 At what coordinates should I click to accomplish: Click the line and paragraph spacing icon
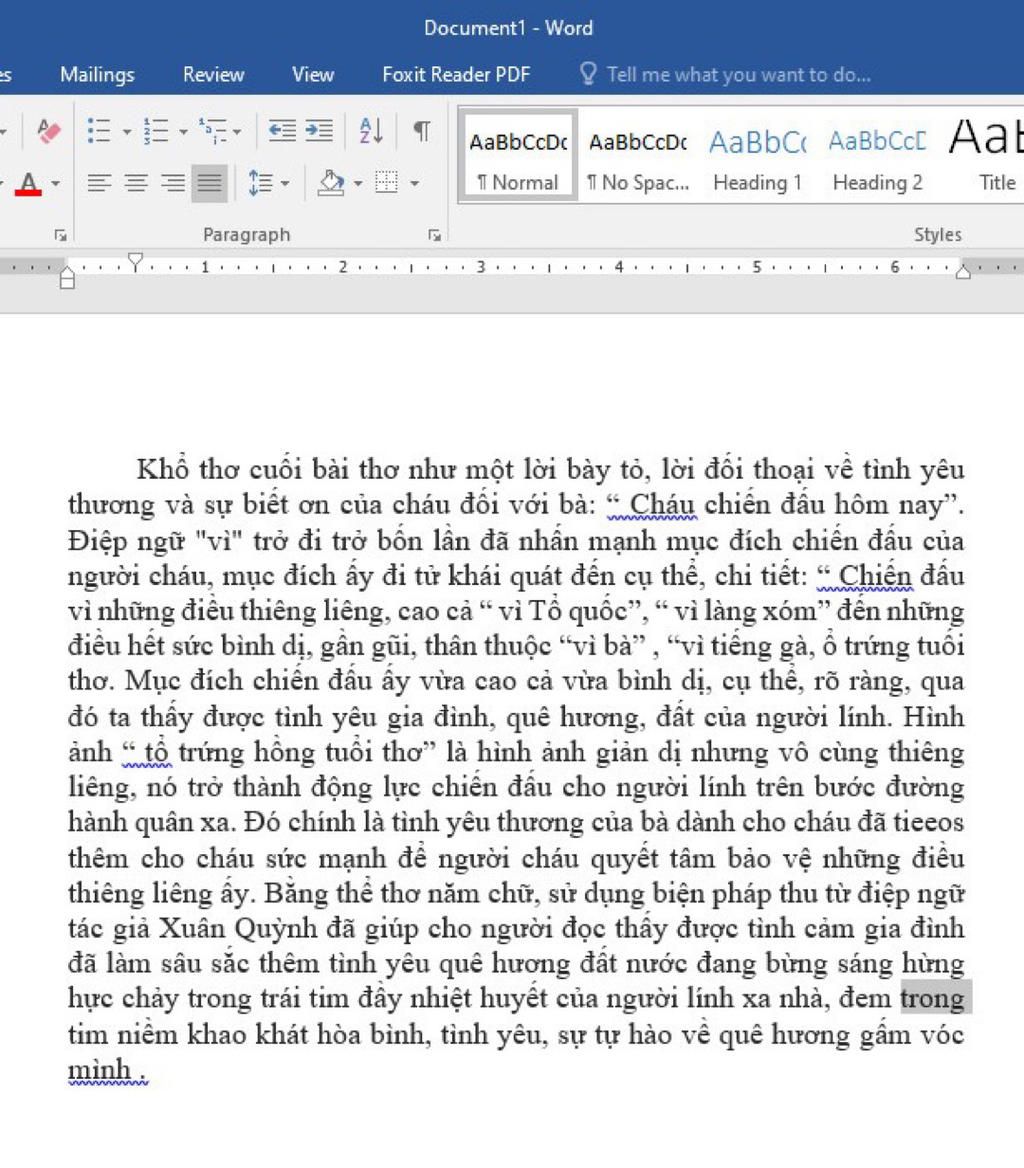[261, 182]
